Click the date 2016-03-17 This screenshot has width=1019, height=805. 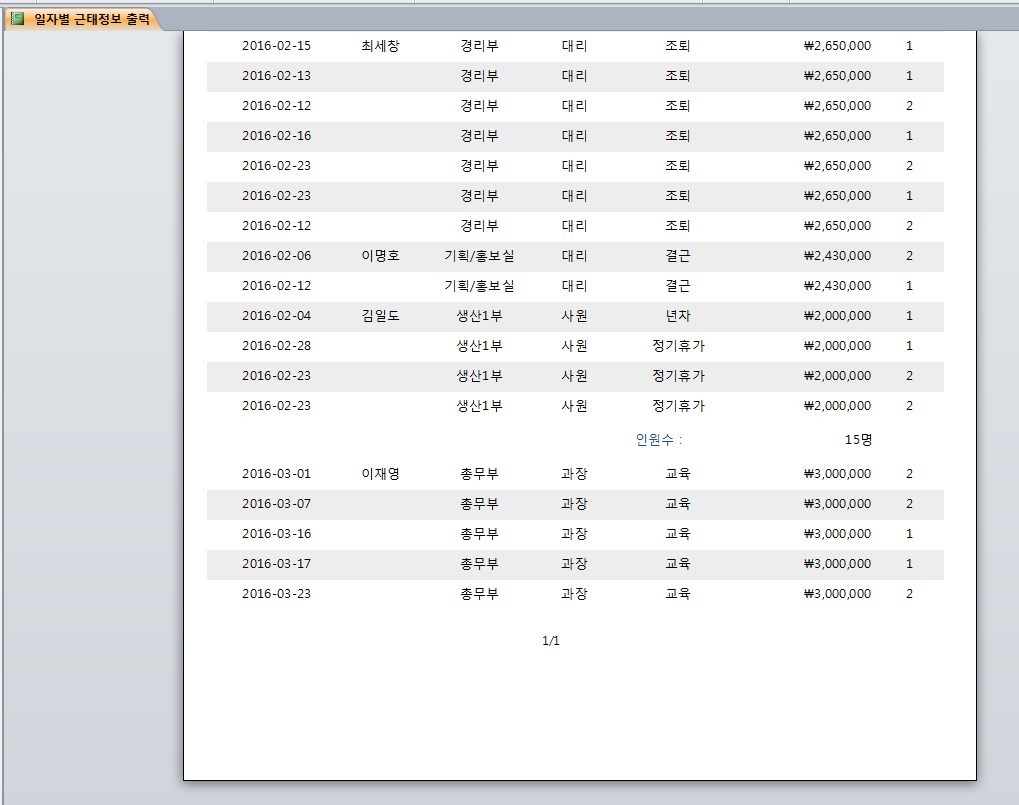tap(276, 563)
